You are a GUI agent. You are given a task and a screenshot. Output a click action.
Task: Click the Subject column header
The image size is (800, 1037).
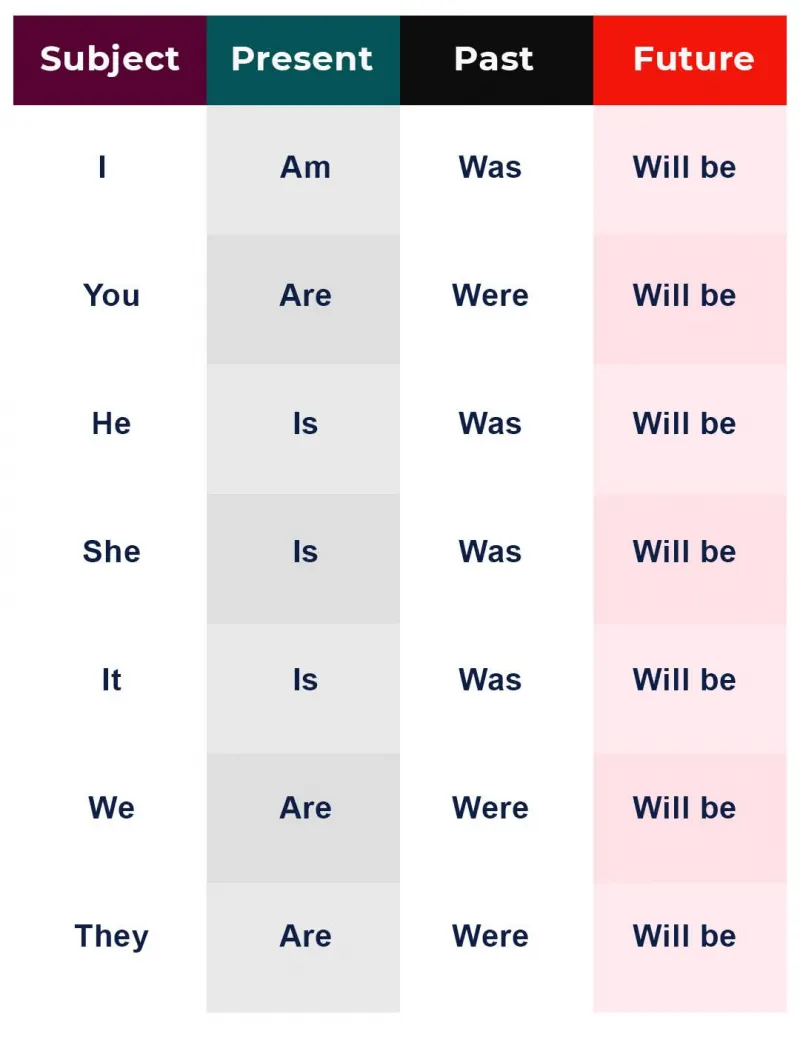[x=110, y=60]
